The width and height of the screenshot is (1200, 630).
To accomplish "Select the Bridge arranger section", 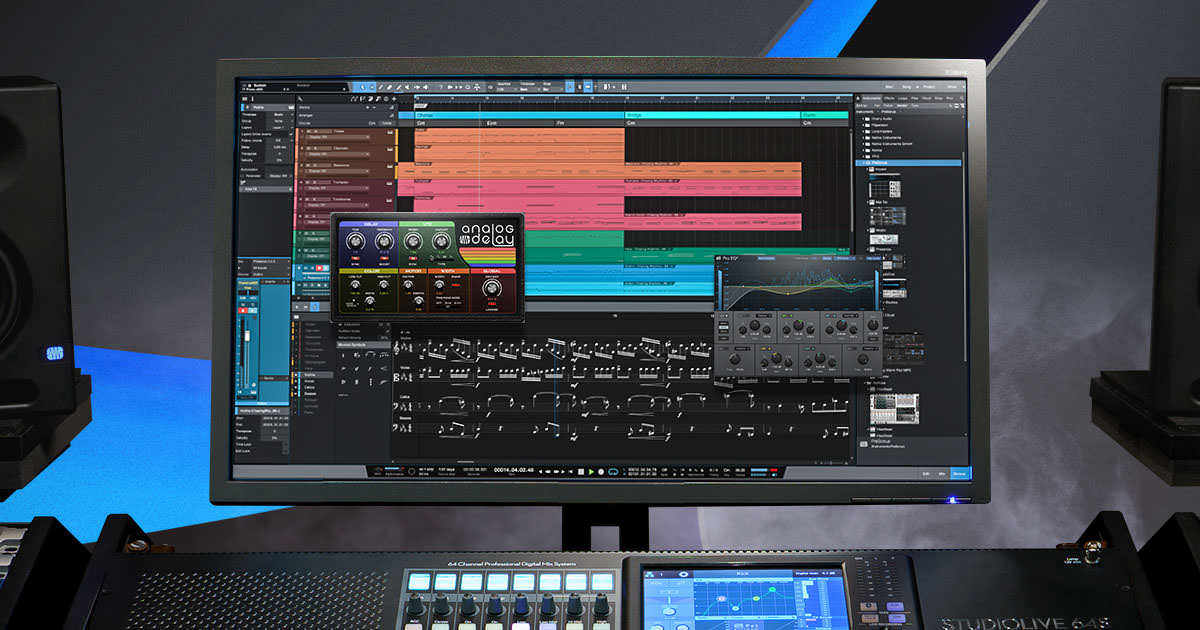I will (713, 116).
